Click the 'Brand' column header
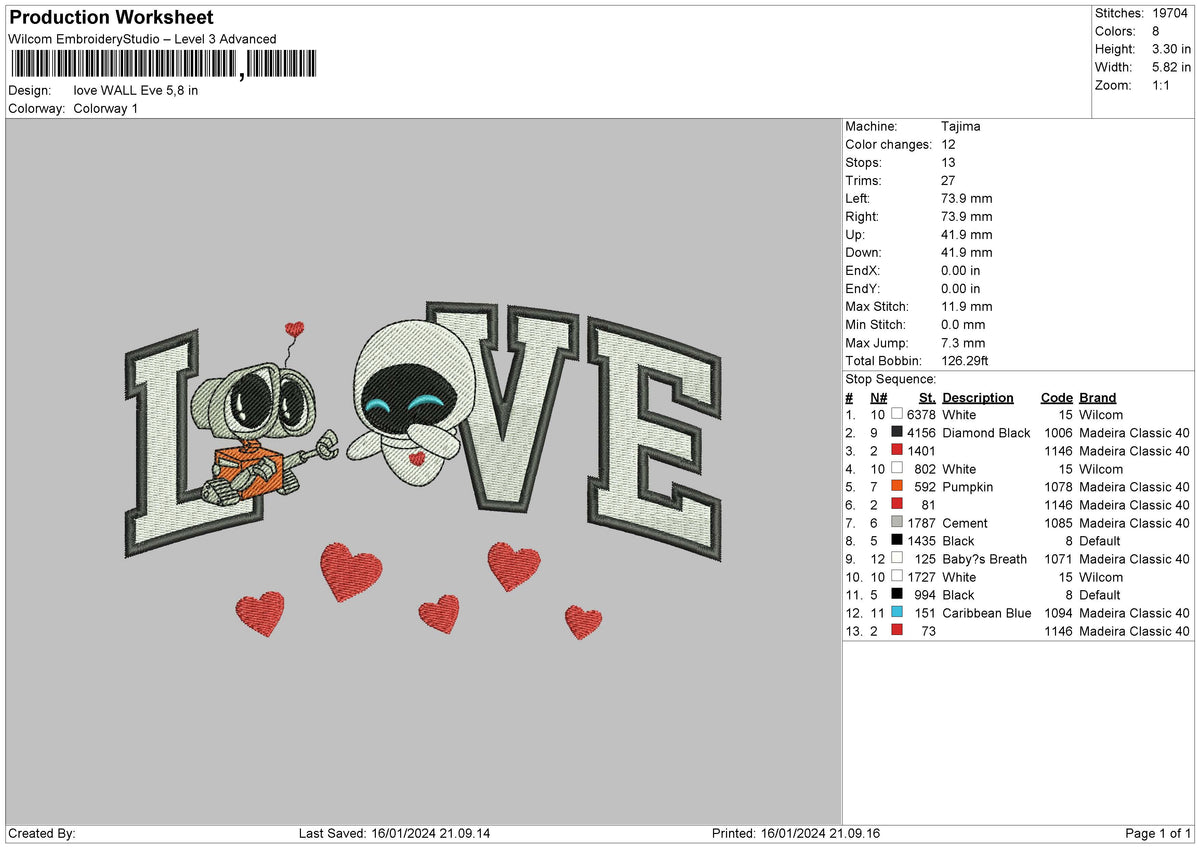Image resolution: width=1200 pixels, height=848 pixels. [x=1098, y=397]
